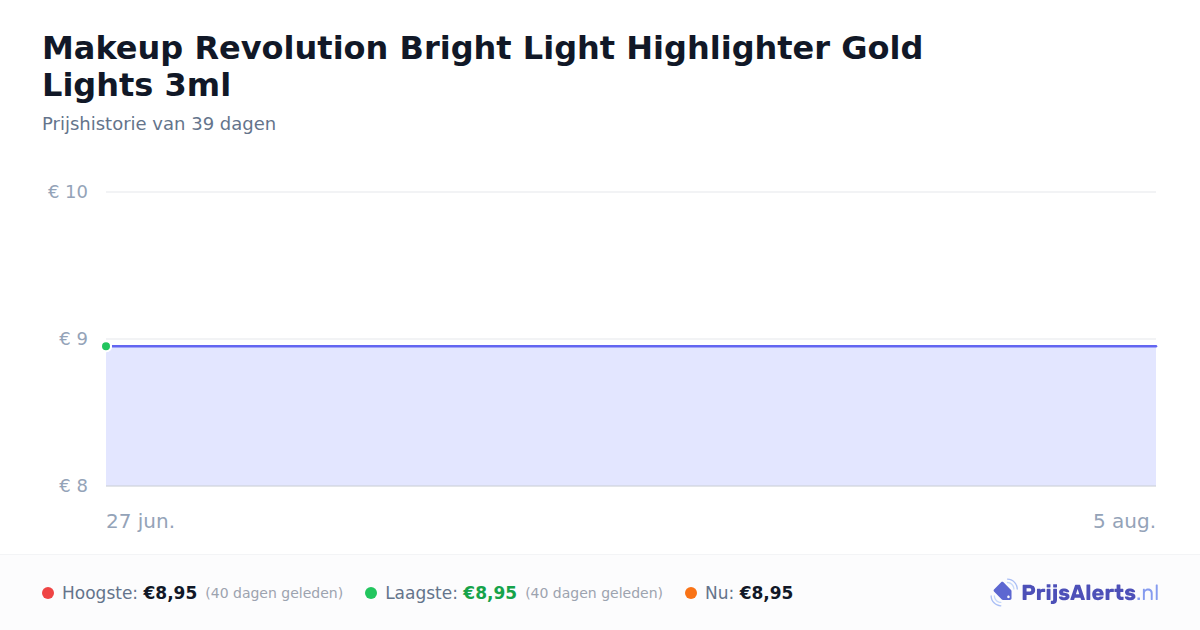The width and height of the screenshot is (1200, 630).
Task: Click the € 10 y-axis label
Action: (x=67, y=192)
